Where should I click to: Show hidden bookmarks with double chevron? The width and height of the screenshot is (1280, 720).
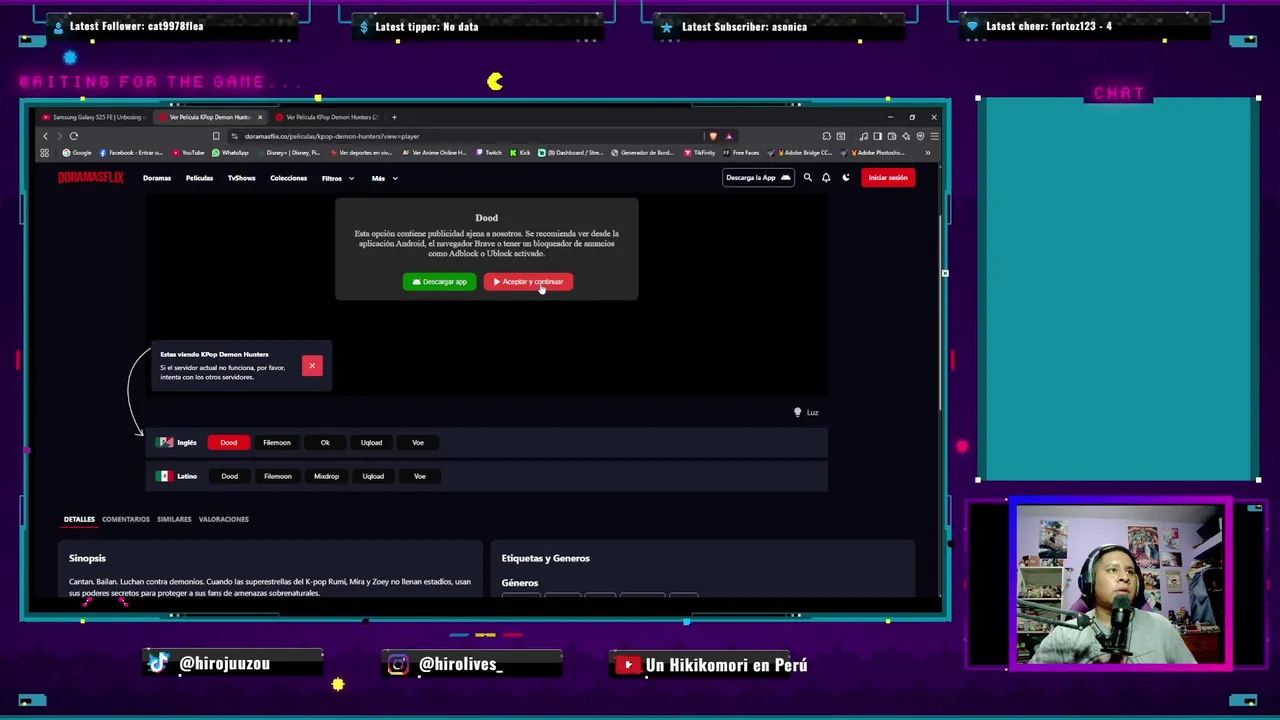point(927,153)
